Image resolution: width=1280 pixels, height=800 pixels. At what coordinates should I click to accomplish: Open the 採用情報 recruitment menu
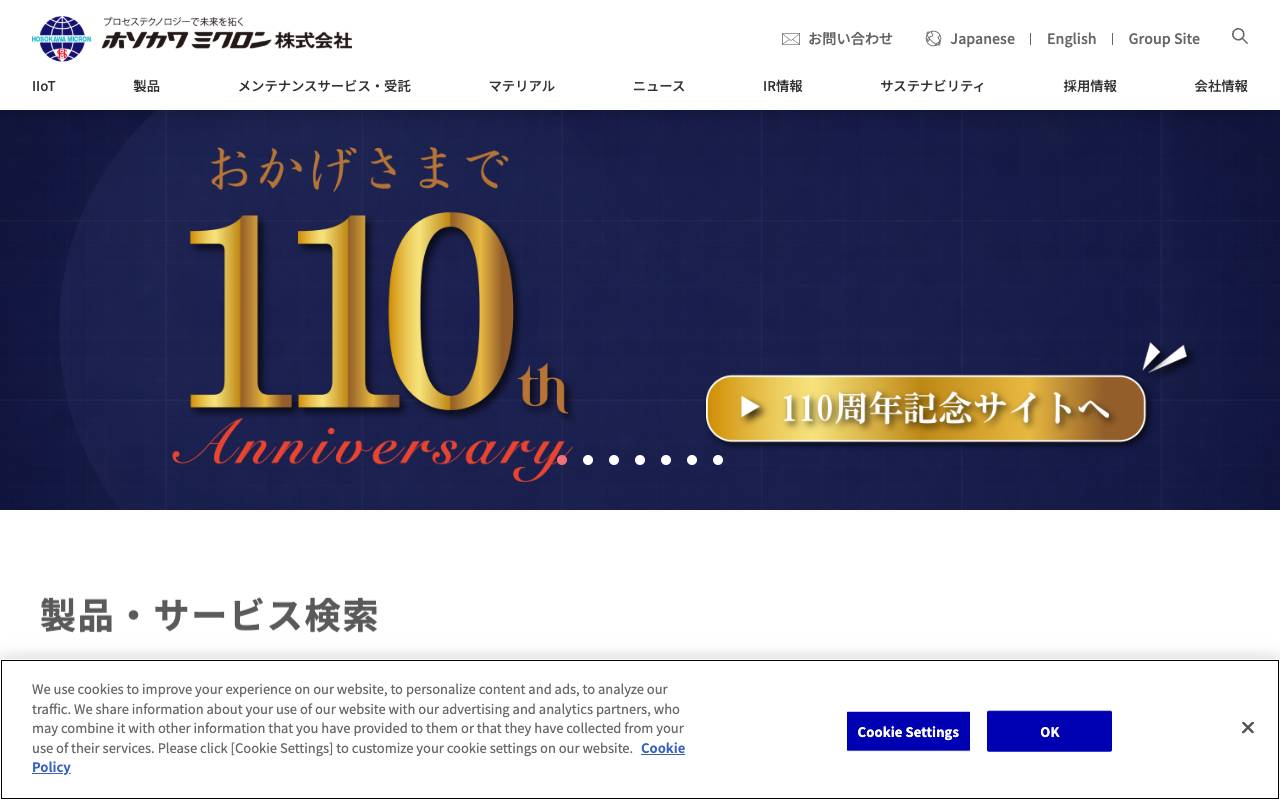pos(1089,86)
